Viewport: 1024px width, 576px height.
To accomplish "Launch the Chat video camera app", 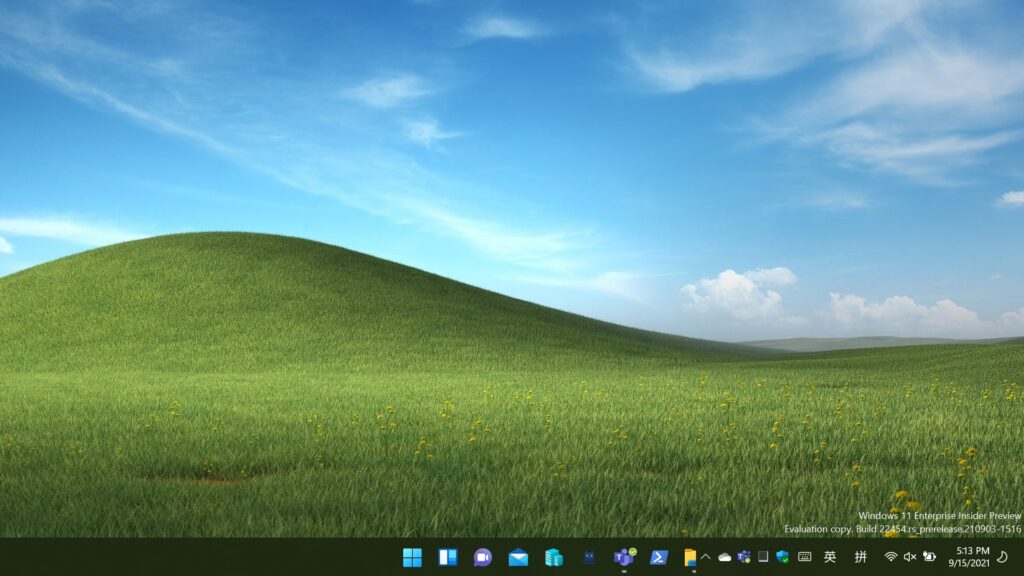I will click(x=483, y=557).
